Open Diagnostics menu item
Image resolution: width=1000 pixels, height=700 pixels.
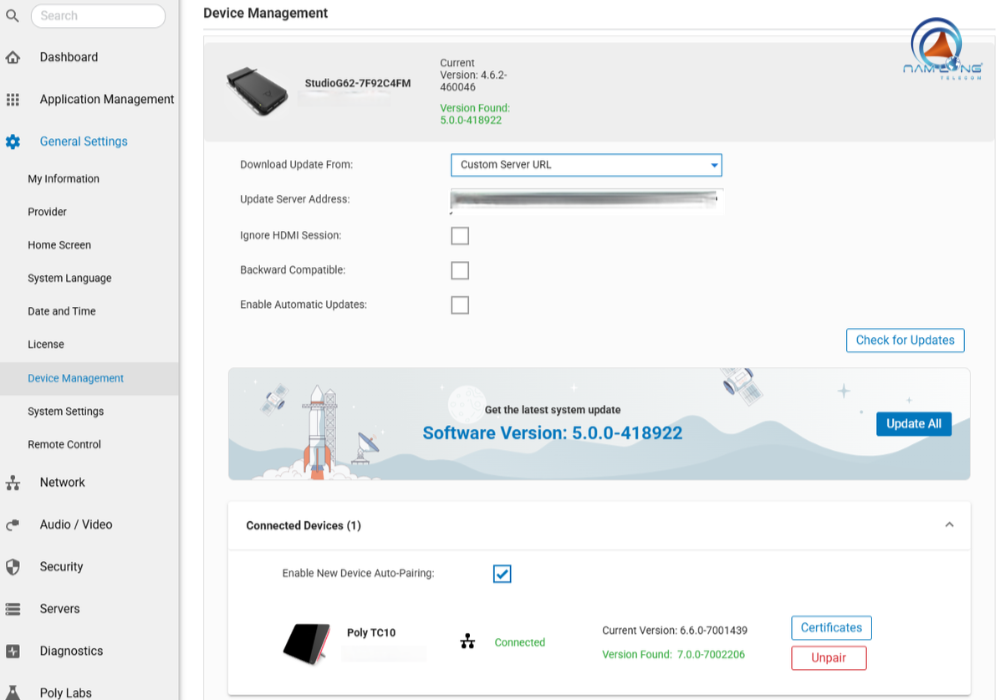[71, 651]
